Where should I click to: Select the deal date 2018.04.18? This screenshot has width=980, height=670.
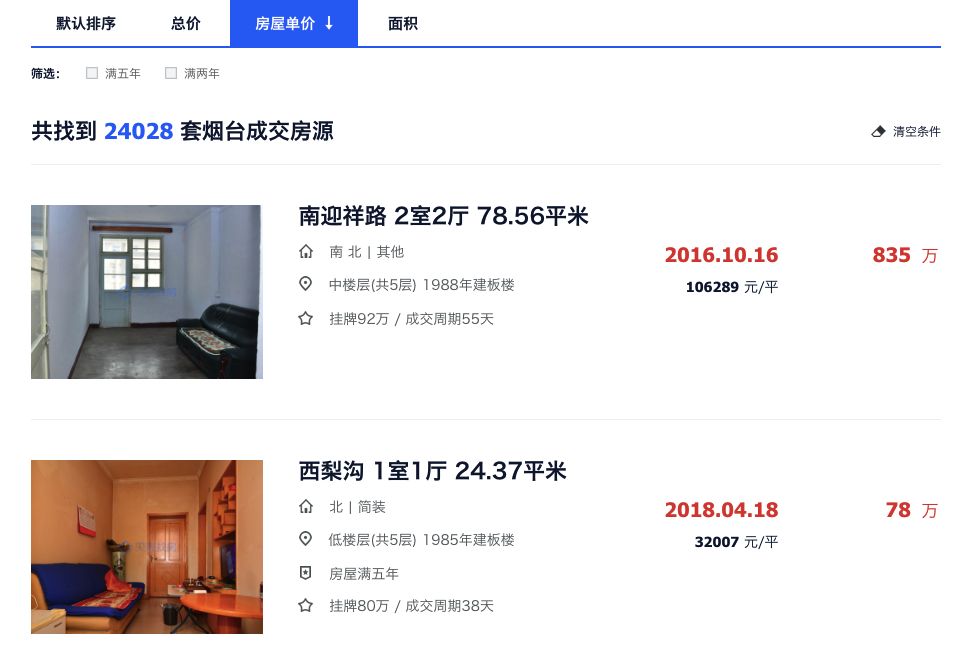(721, 510)
